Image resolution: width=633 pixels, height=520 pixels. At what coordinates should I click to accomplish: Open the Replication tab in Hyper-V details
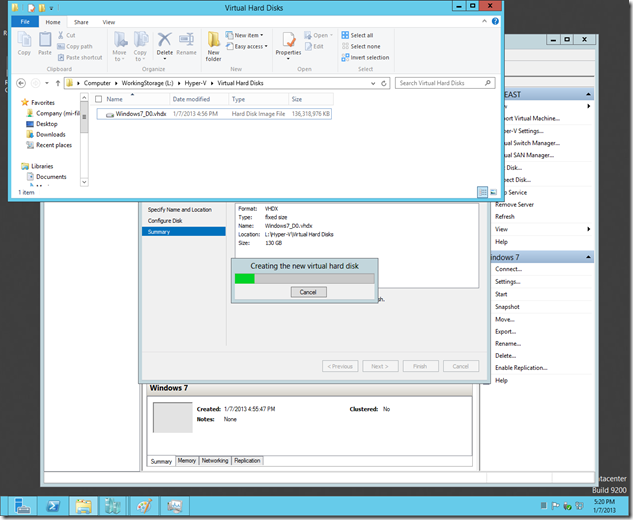point(247,461)
